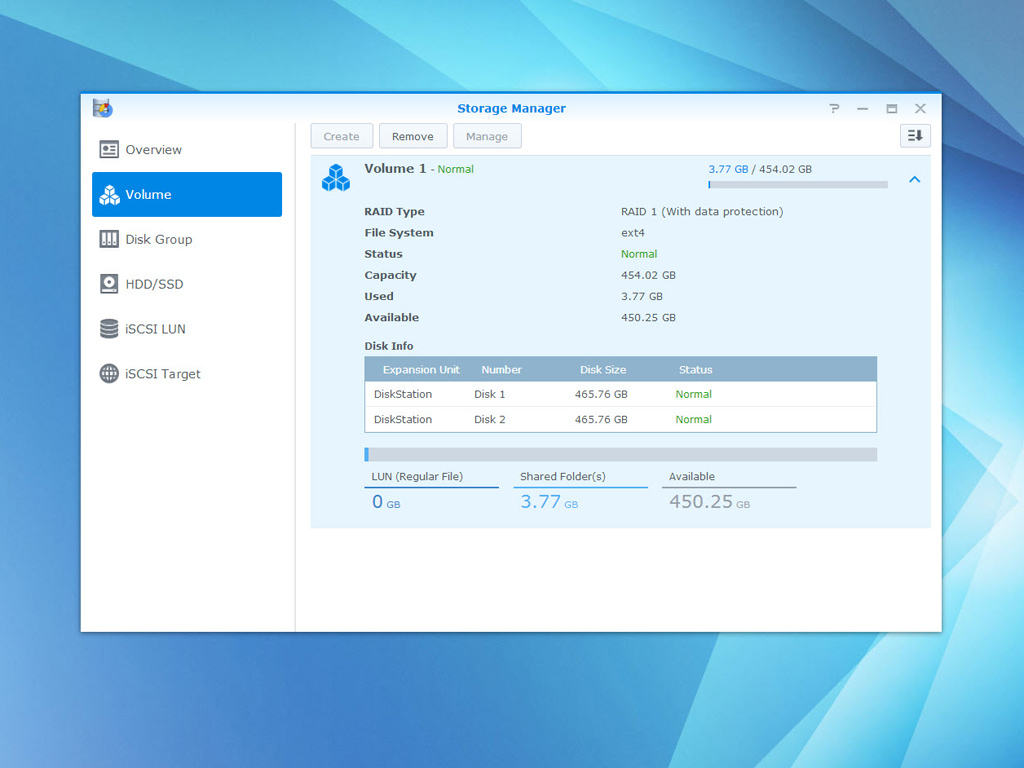
Task: Select the Disk 2 row cell
Action: point(490,419)
